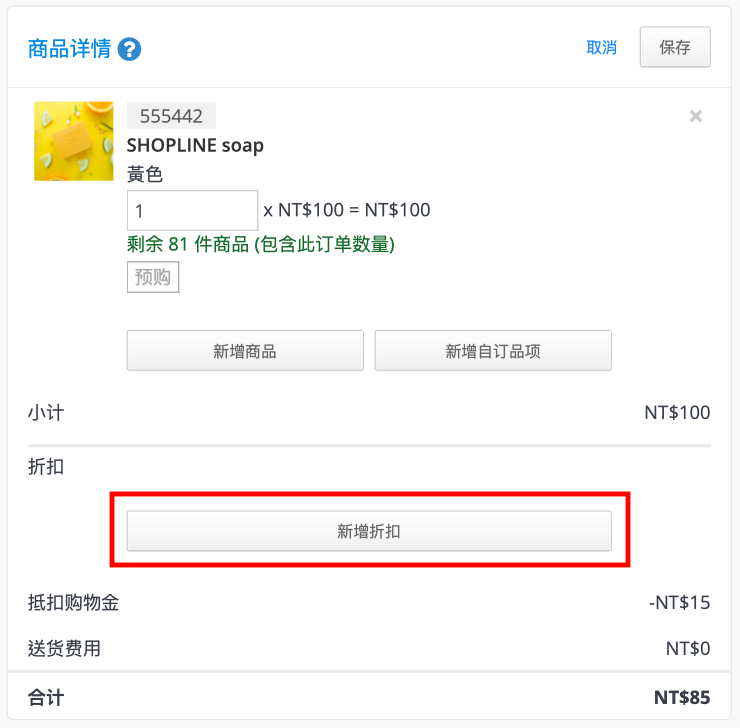Click the 折扣 section label
Screen dimensions: 740x728
click(x=45, y=467)
